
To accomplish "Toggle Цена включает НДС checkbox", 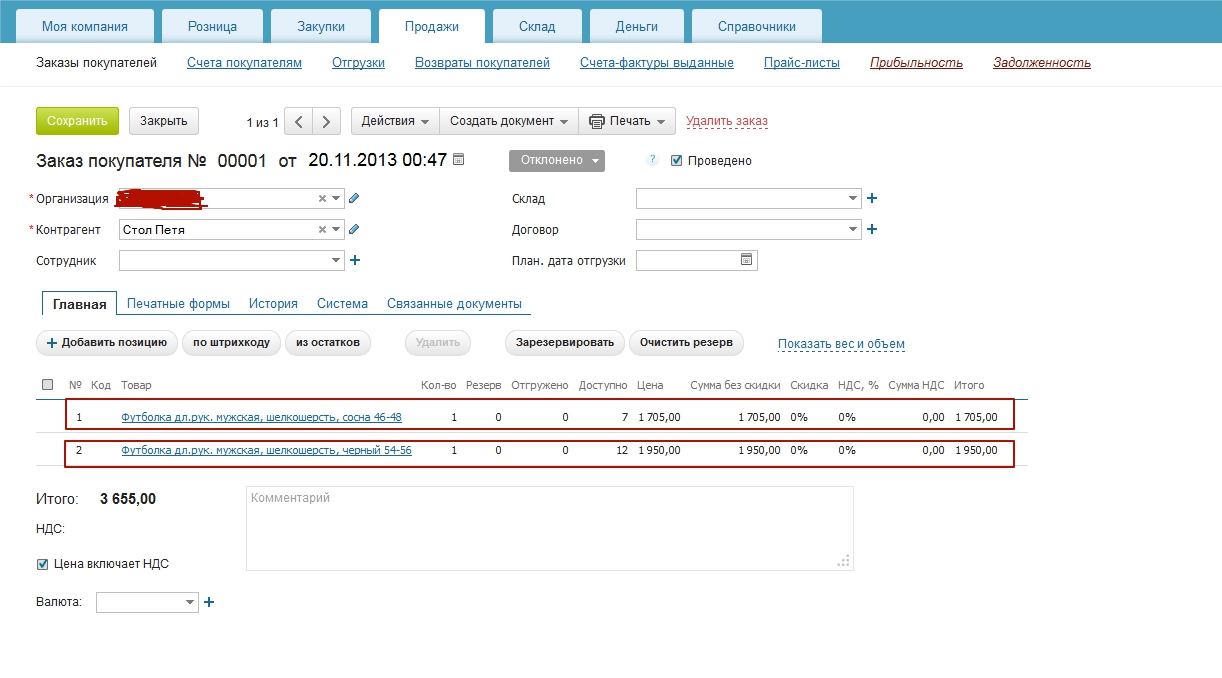I will (43, 564).
